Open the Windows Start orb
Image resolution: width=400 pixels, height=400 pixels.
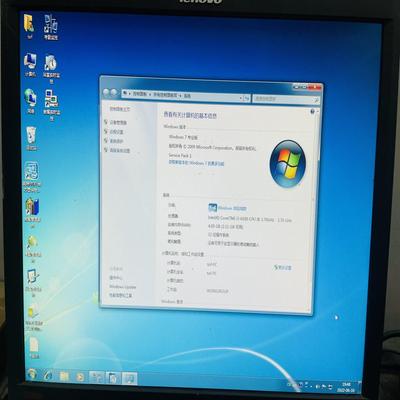pyautogui.click(x=32, y=374)
